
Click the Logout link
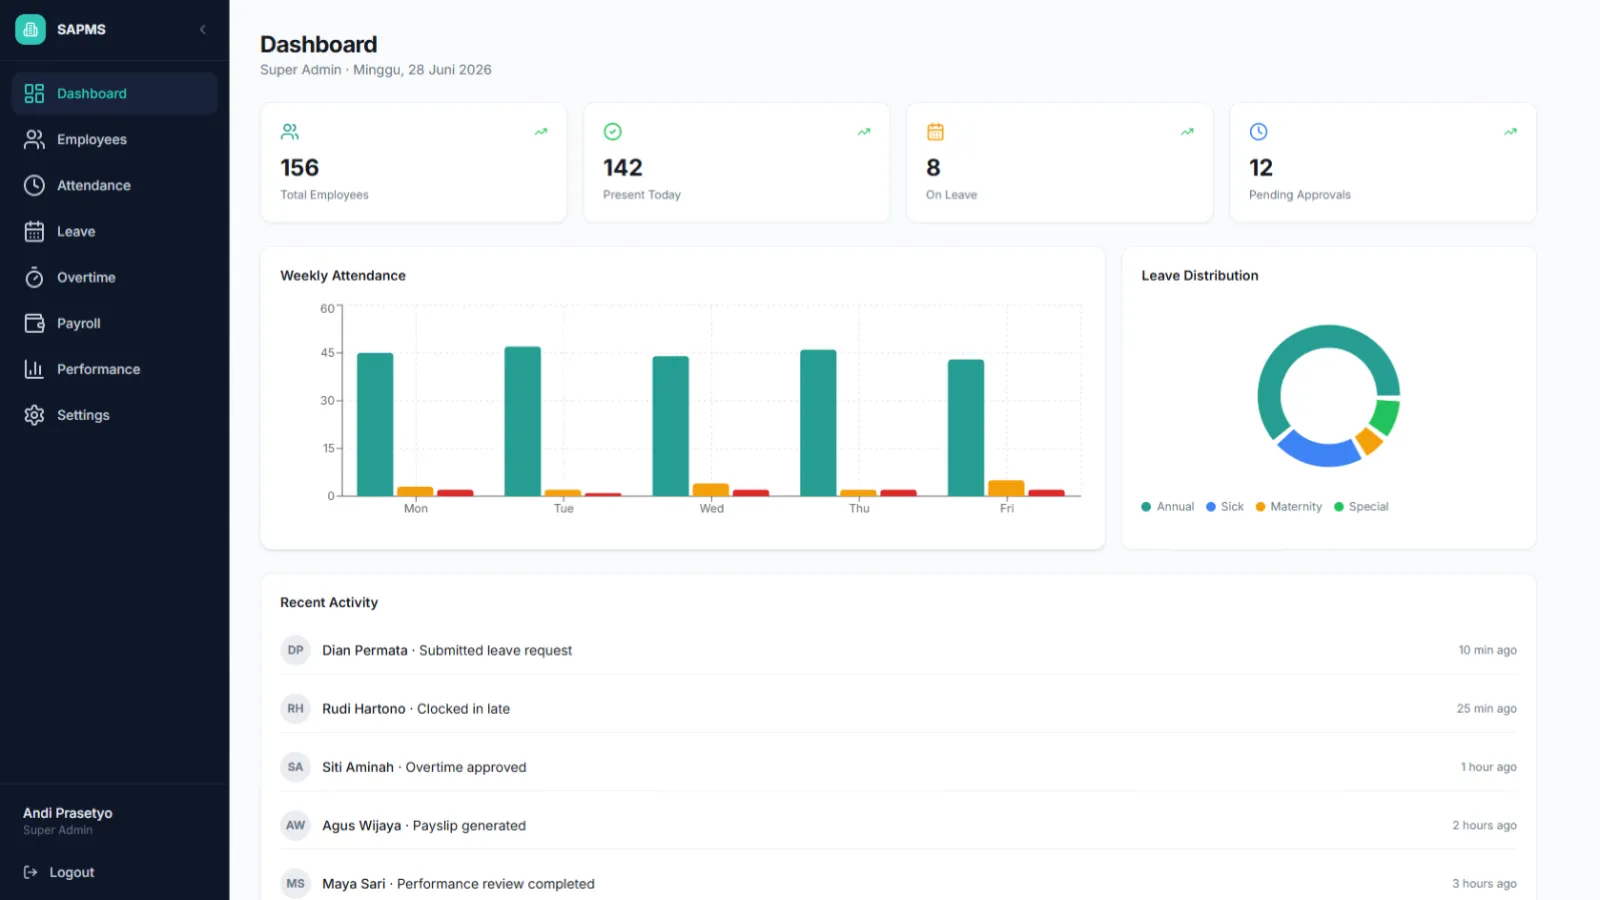(x=59, y=872)
